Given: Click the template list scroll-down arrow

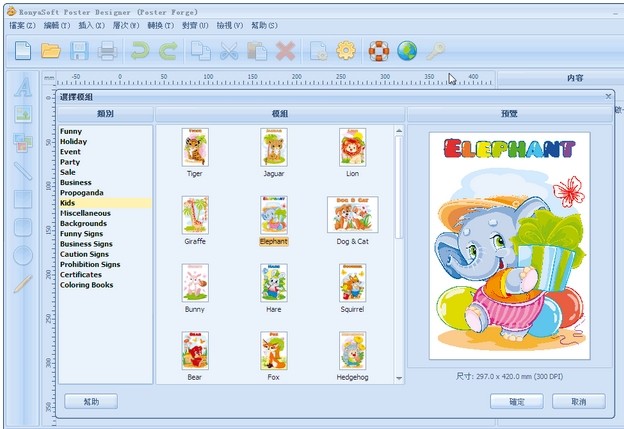Looking at the screenshot, I should click(399, 378).
